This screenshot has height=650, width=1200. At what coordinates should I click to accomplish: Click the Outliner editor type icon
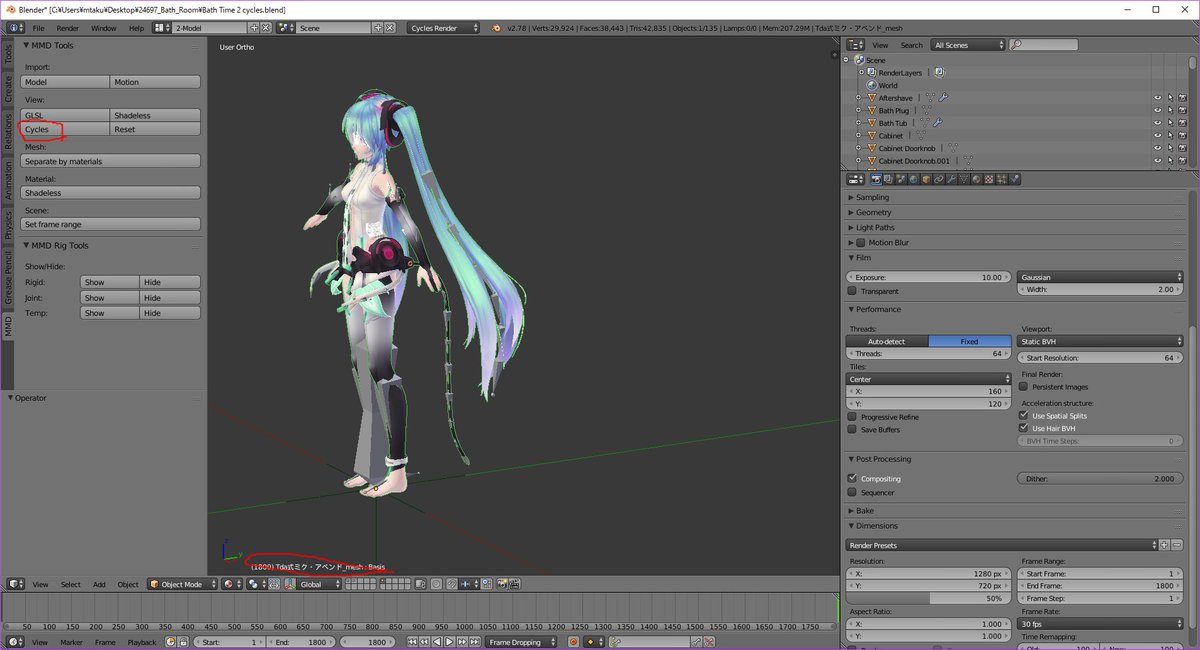pos(856,44)
